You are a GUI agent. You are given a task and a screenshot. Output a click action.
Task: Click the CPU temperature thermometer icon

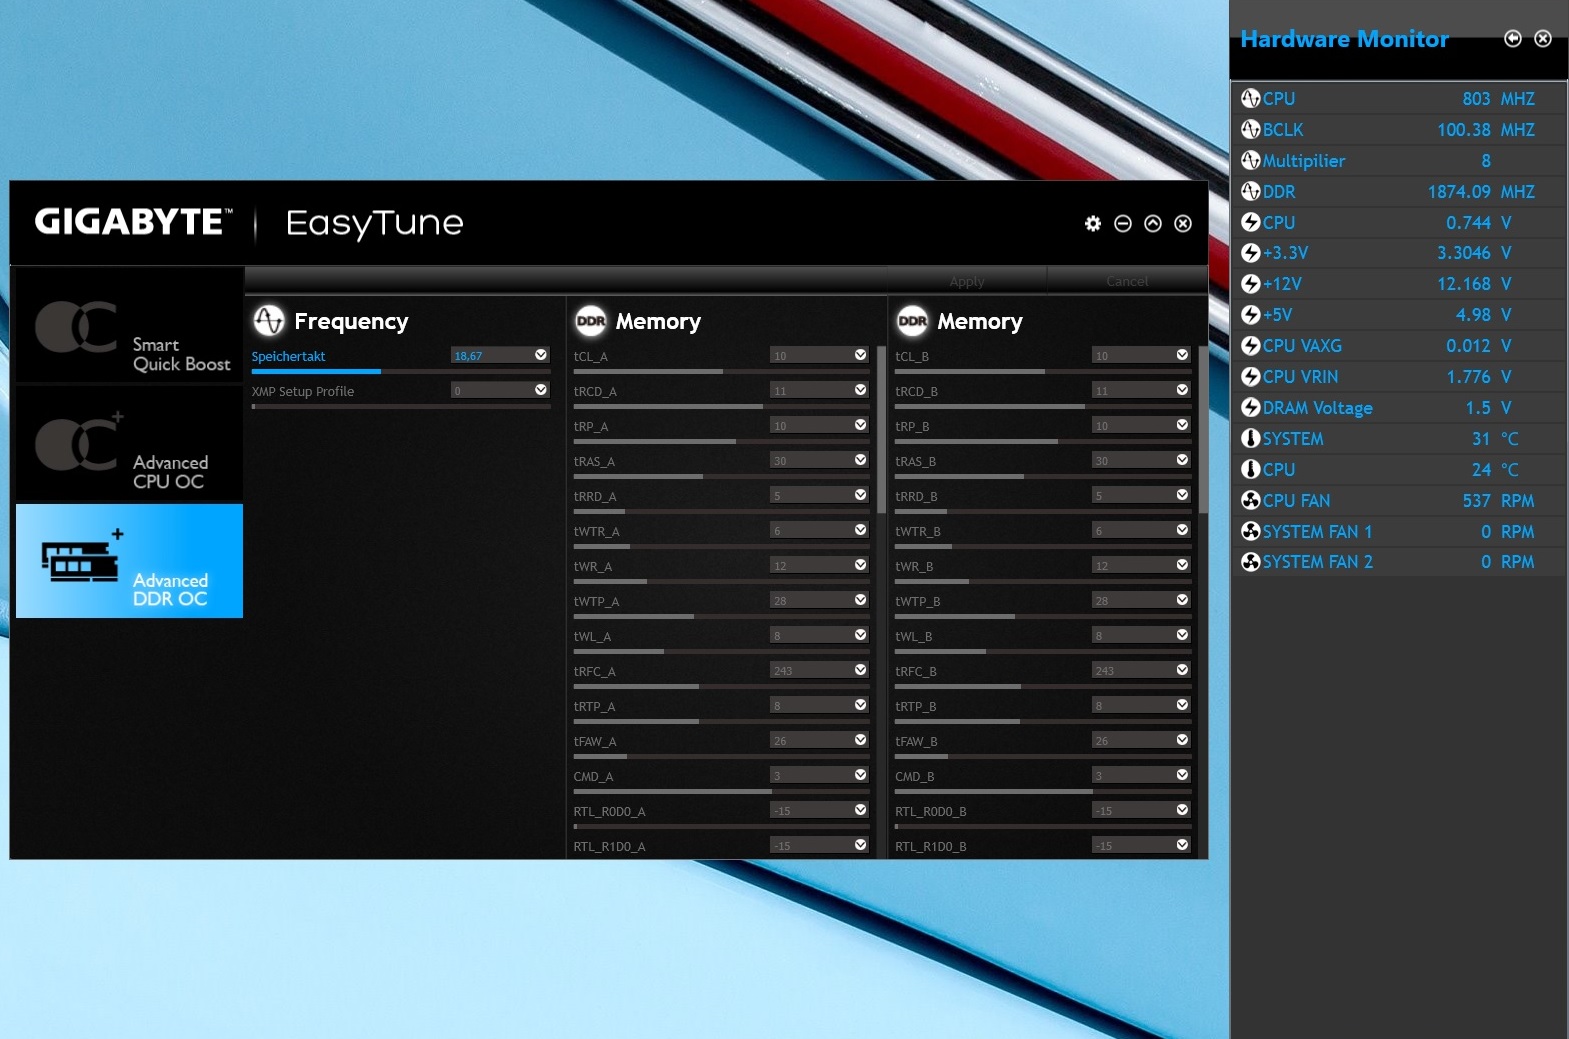click(x=1250, y=469)
